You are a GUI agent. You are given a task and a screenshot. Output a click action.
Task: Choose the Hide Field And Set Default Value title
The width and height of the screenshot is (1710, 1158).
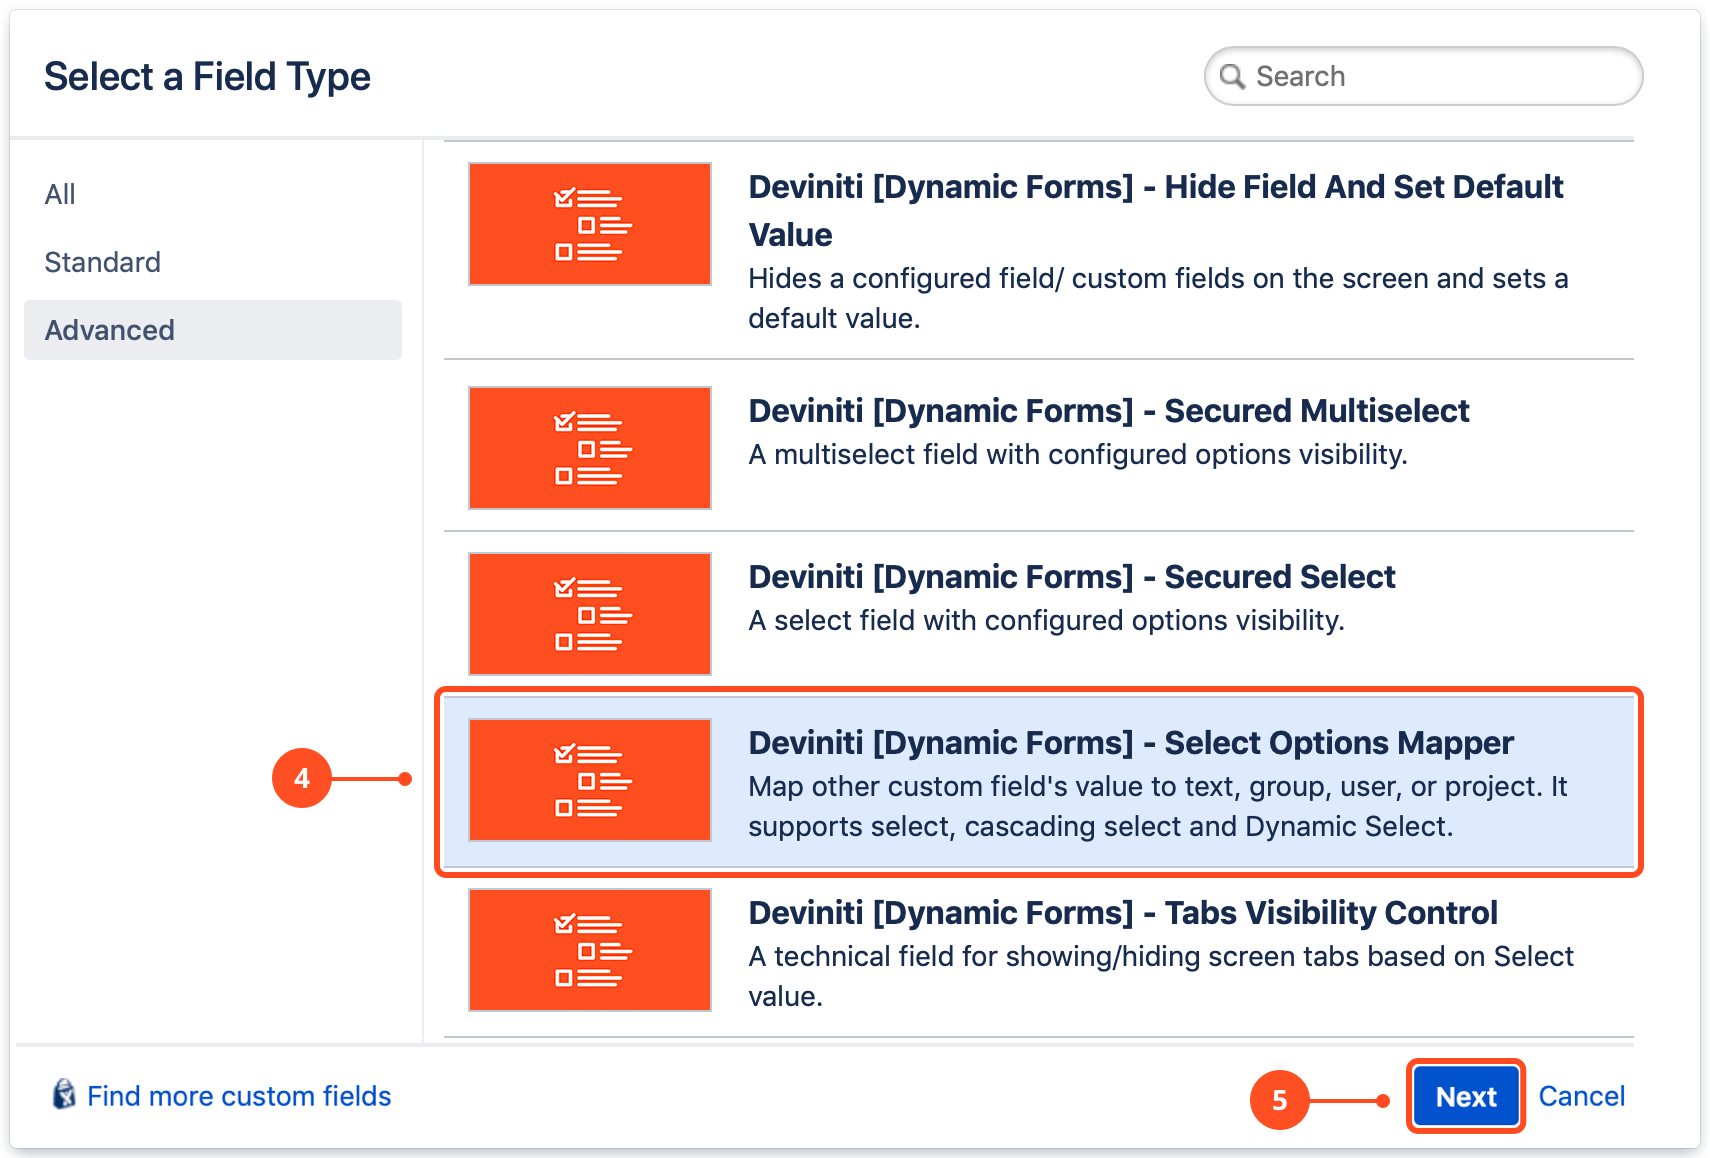pos(1155,188)
